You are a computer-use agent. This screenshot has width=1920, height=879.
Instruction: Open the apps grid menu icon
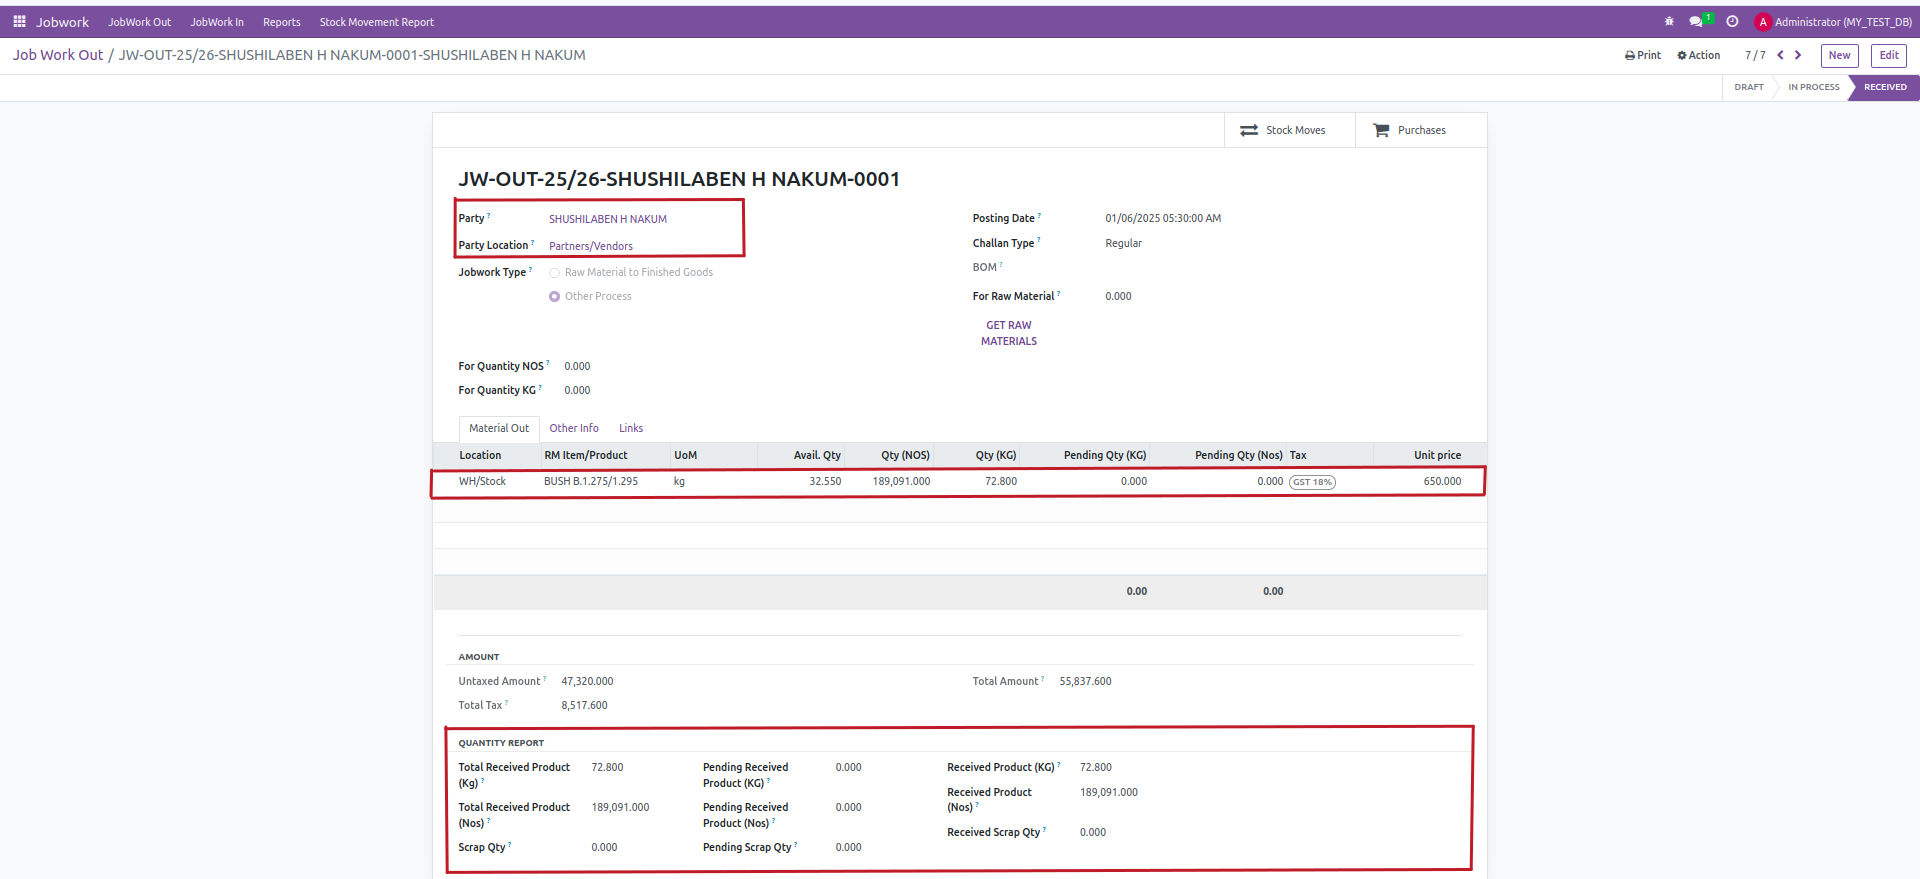point(19,21)
